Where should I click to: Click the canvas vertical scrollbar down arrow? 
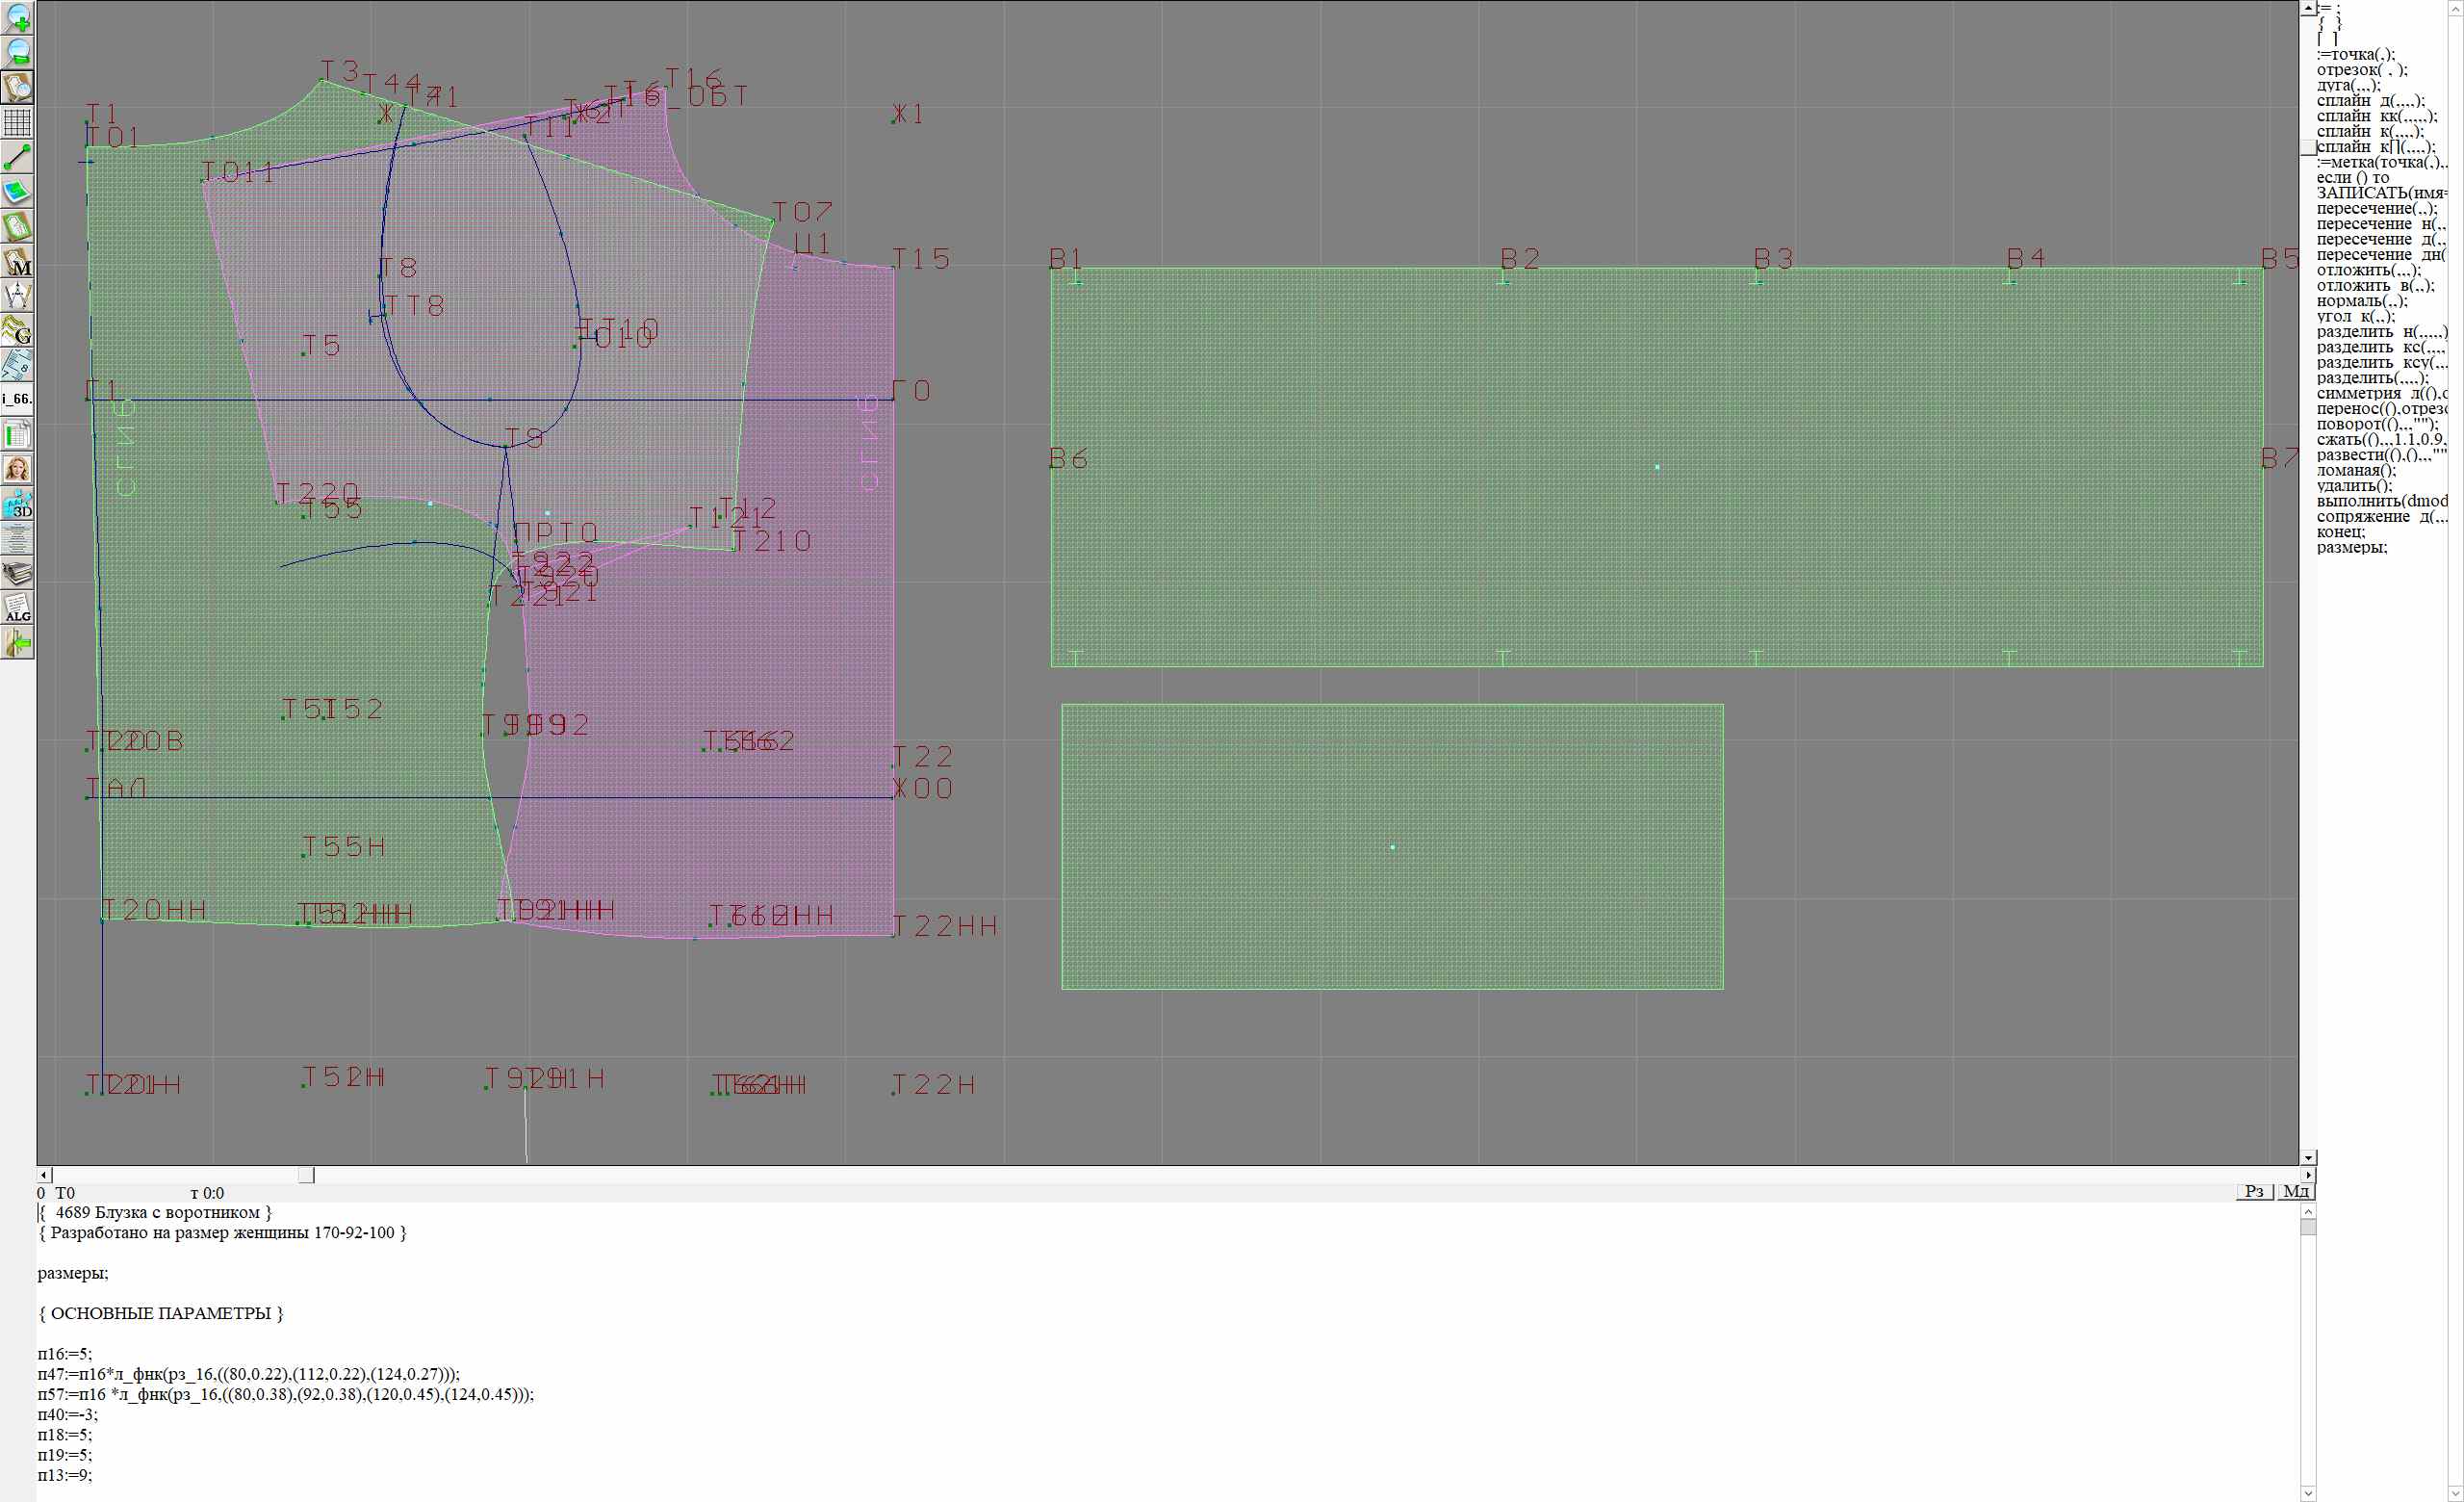(2307, 1157)
